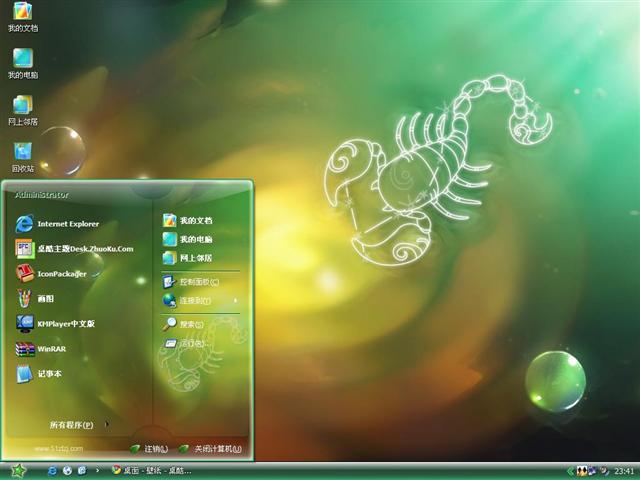Click Internet Explorer quick launch icon
The height and width of the screenshot is (480, 640).
point(52,470)
